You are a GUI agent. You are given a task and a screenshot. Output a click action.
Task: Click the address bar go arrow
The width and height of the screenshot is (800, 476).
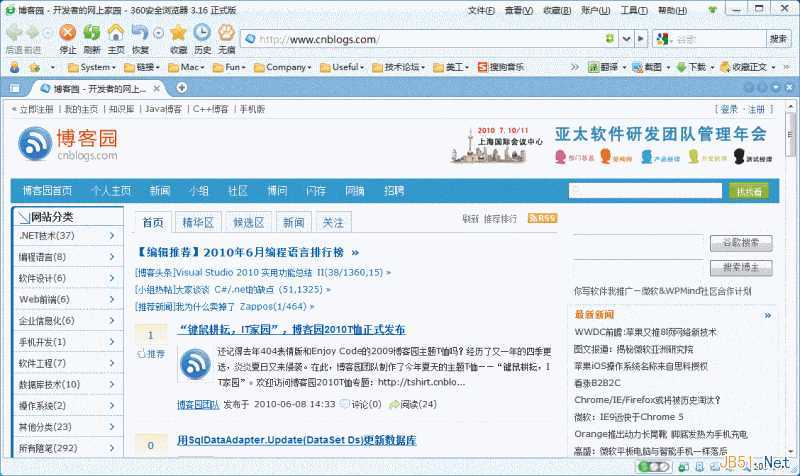641,39
